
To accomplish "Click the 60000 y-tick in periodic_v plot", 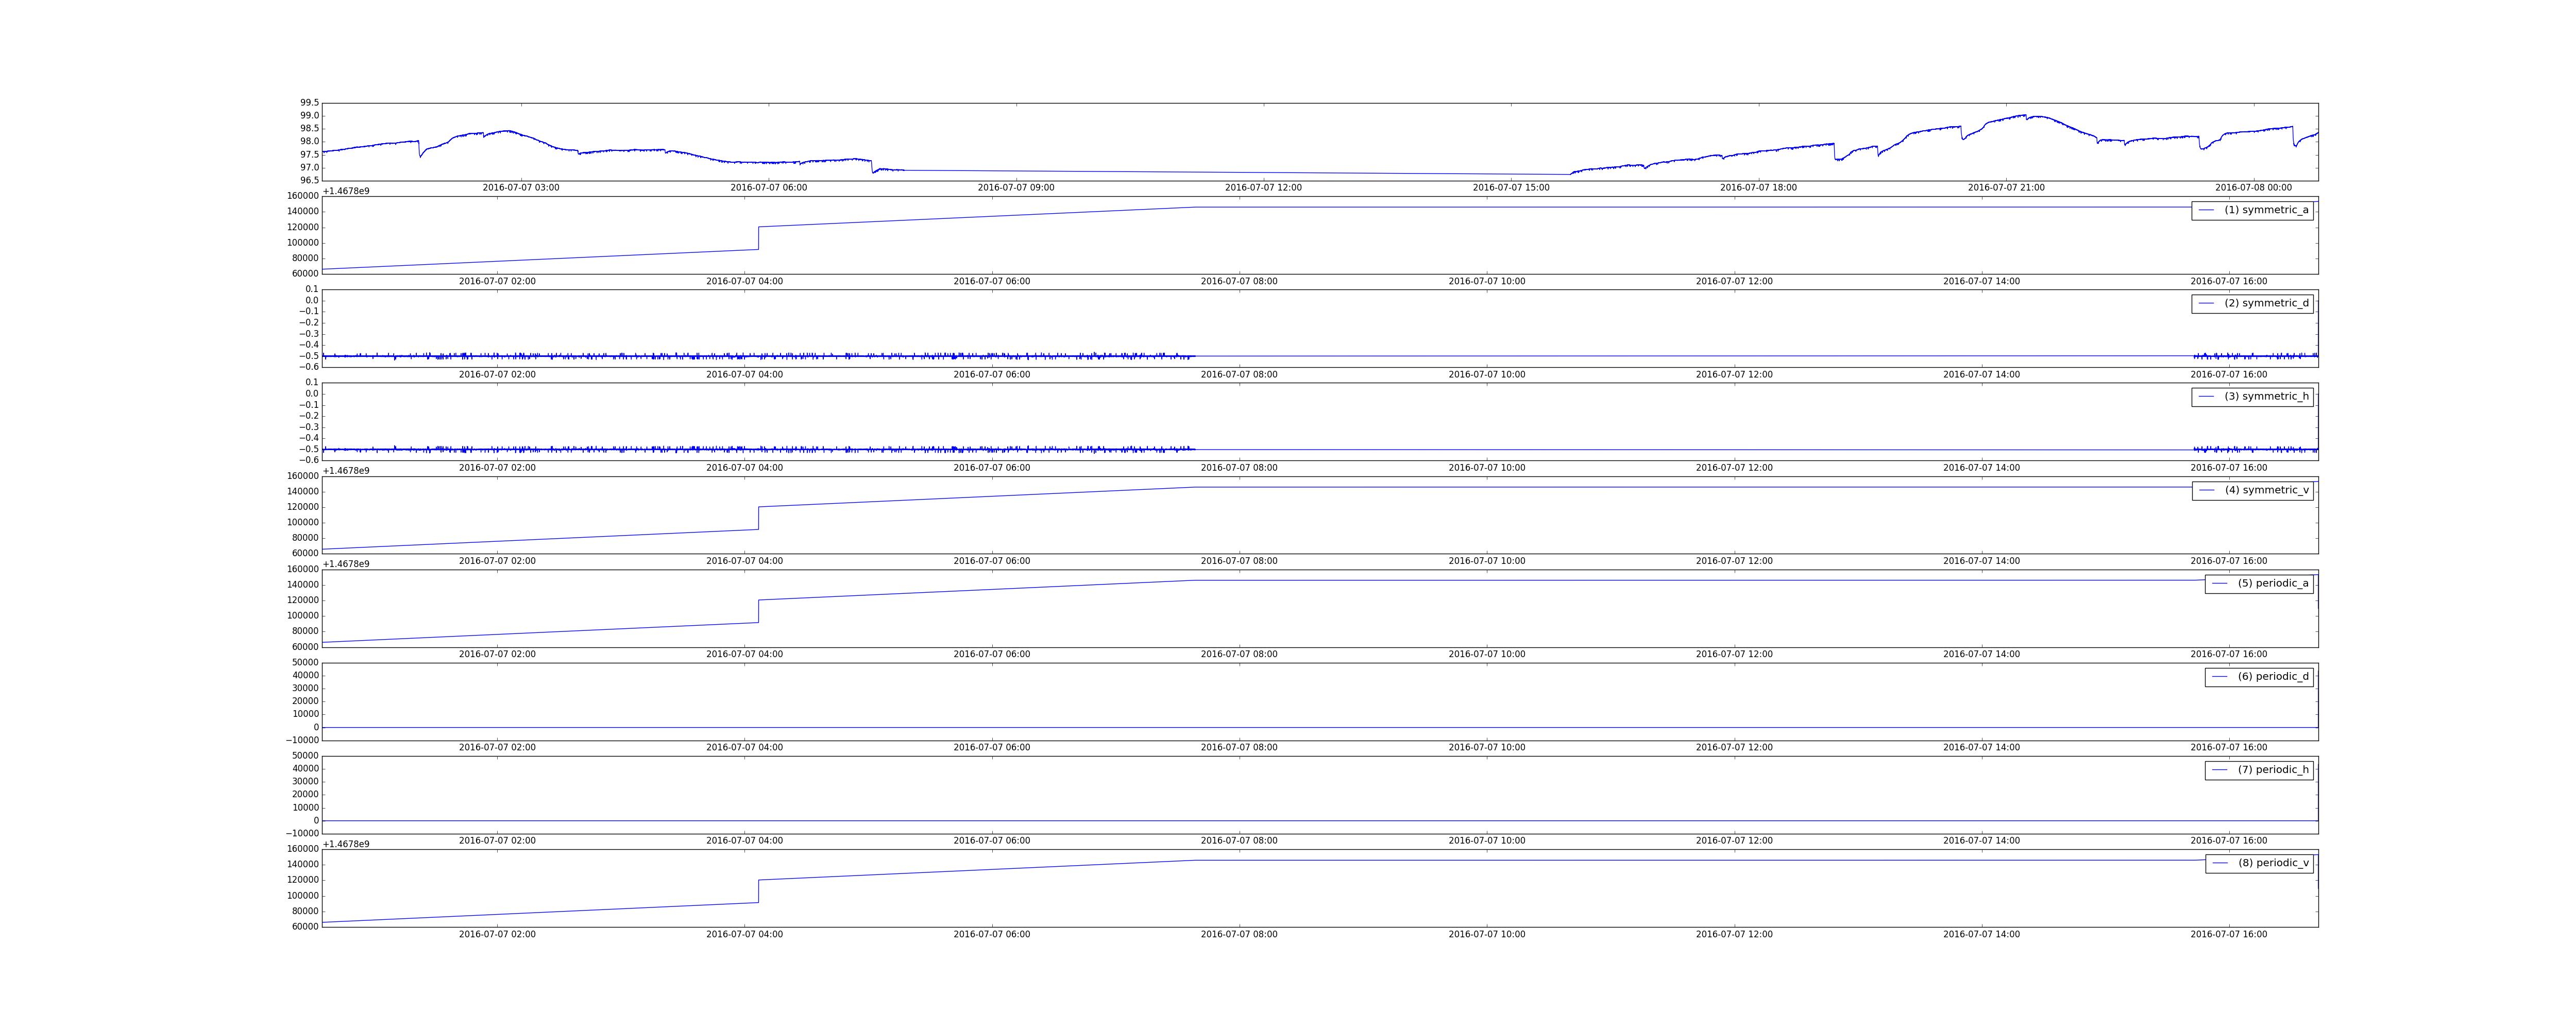I will tap(305, 927).
